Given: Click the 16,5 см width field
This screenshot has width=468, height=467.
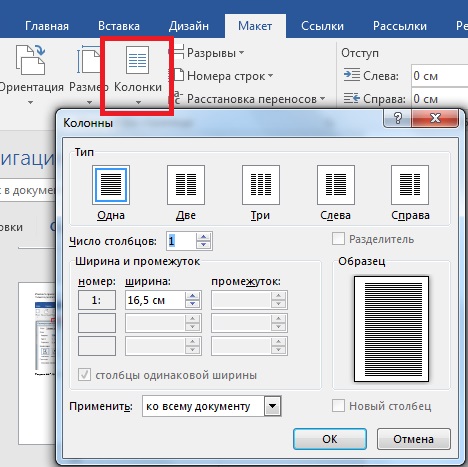Looking at the screenshot, I should tap(155, 300).
